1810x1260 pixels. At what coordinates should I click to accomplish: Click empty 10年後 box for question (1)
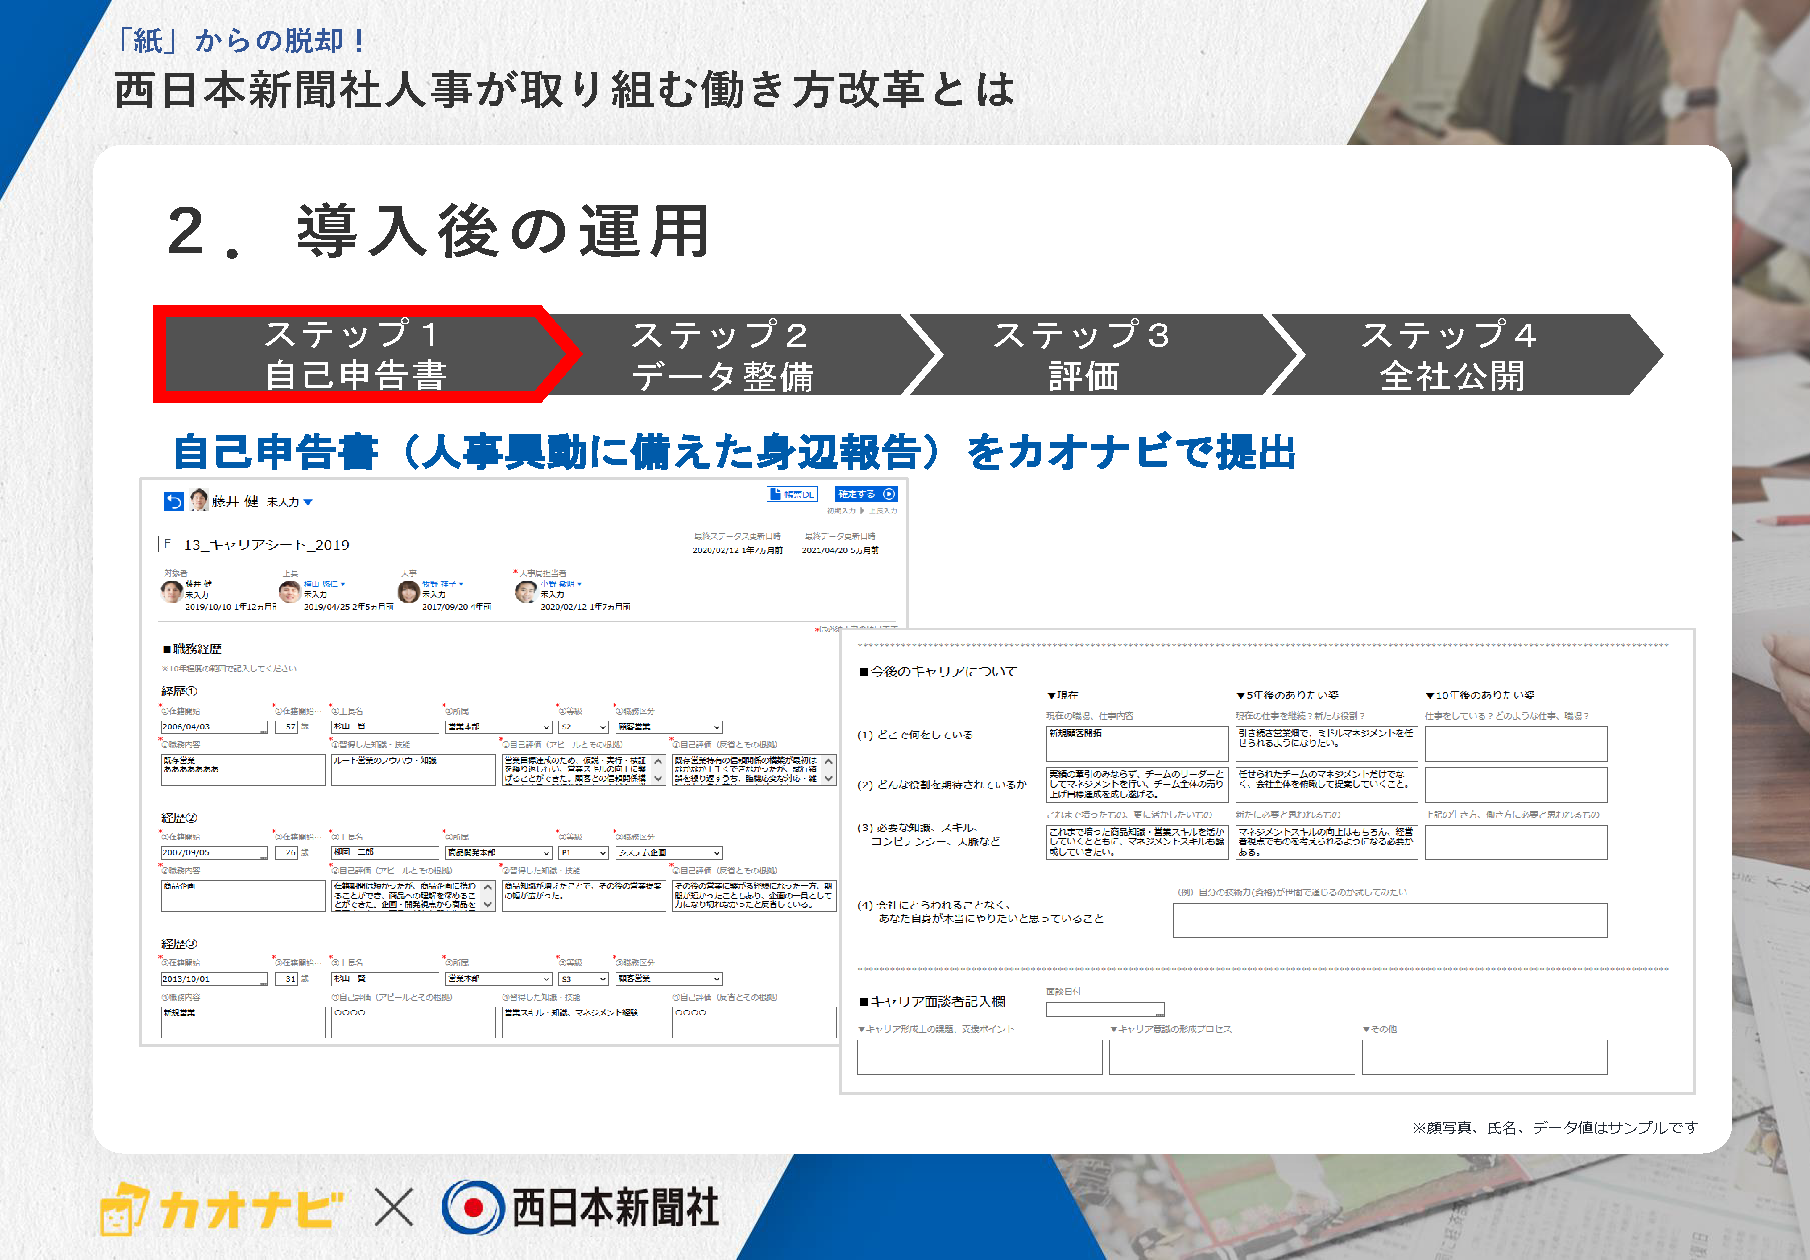[1516, 744]
